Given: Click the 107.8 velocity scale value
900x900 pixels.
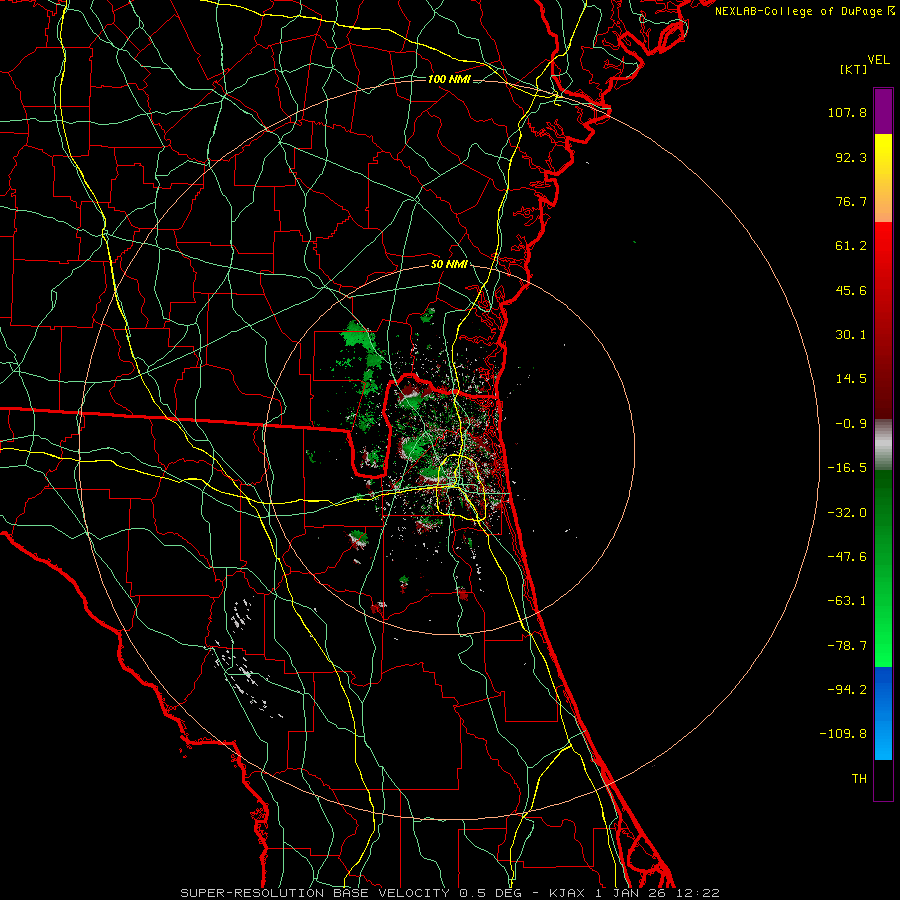Looking at the screenshot, I should pos(847,112).
